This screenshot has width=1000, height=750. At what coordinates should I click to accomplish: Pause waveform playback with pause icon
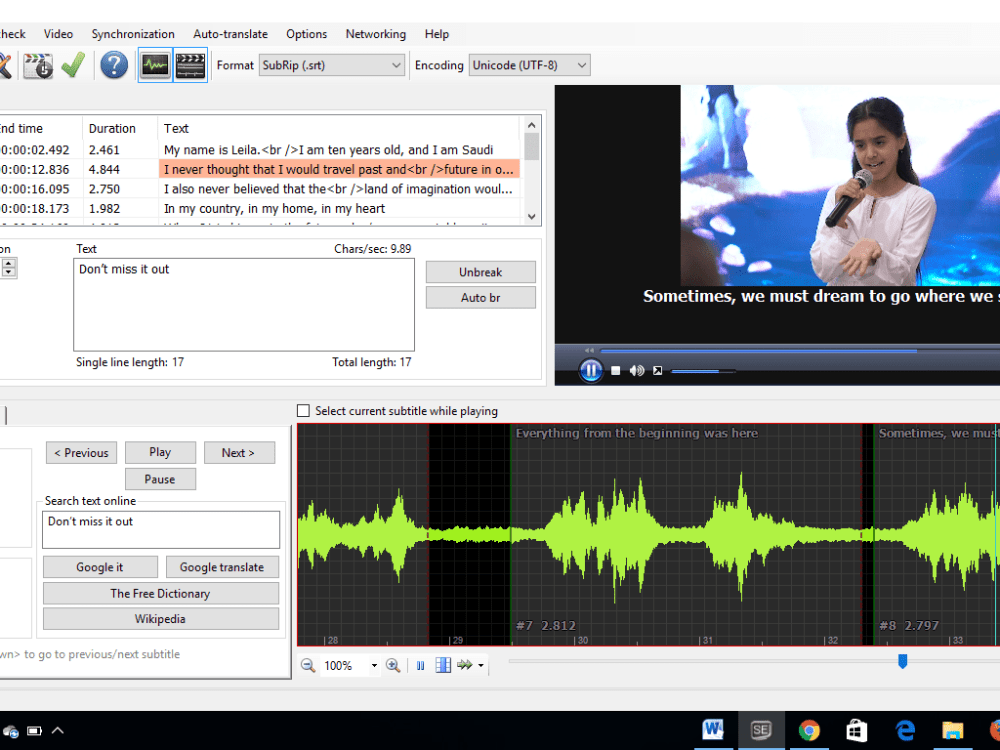click(x=420, y=665)
